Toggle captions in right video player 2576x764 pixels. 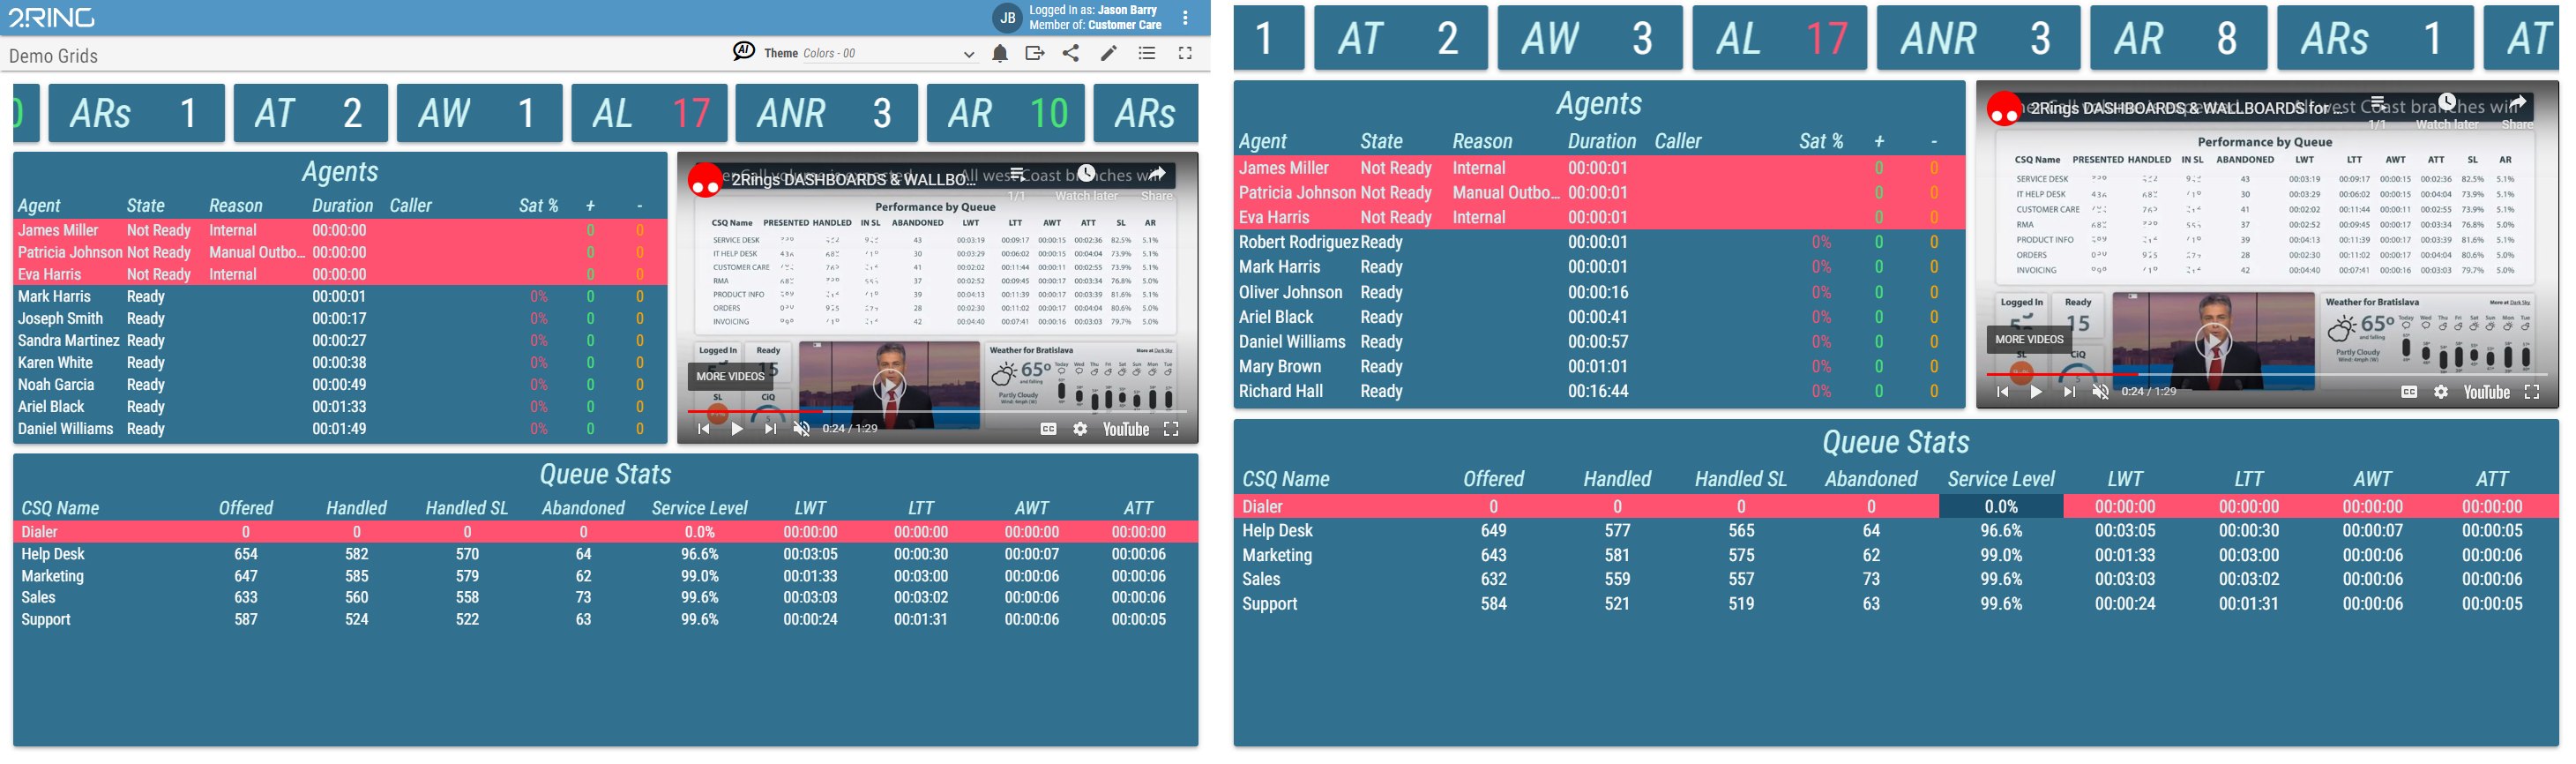tap(2409, 392)
